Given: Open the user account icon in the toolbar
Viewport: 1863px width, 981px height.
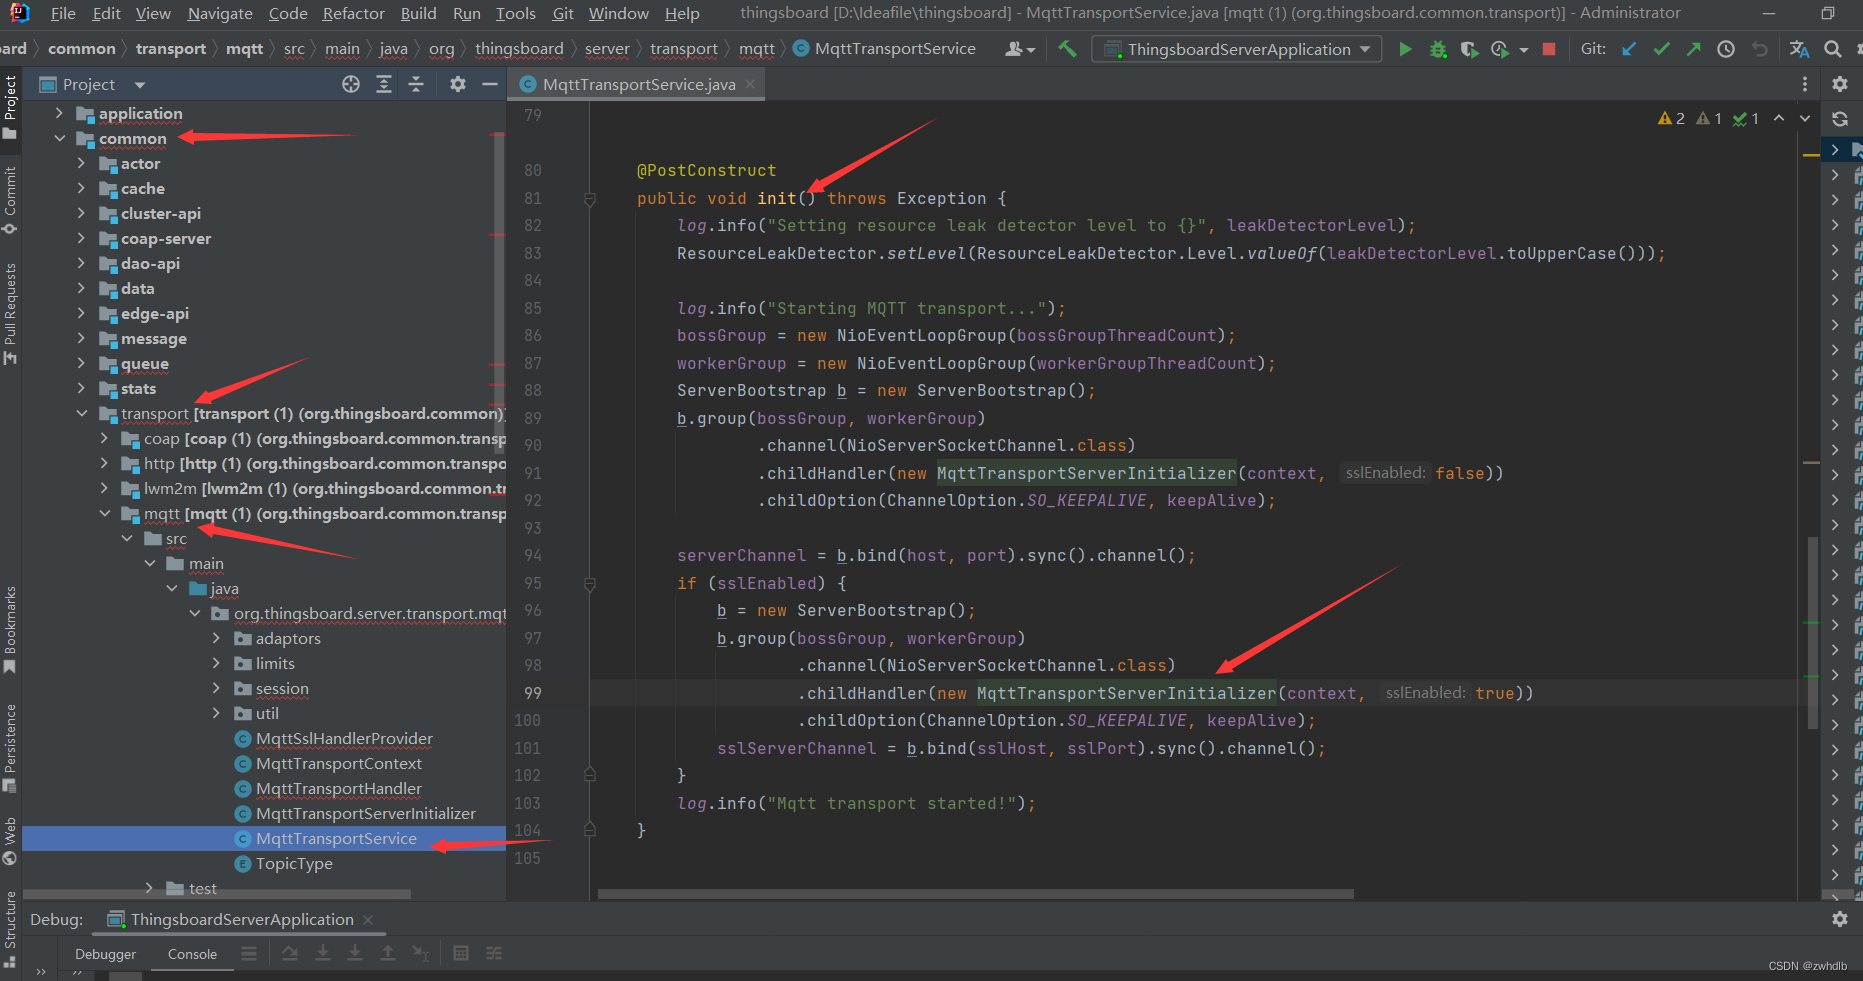Looking at the screenshot, I should point(1019,49).
